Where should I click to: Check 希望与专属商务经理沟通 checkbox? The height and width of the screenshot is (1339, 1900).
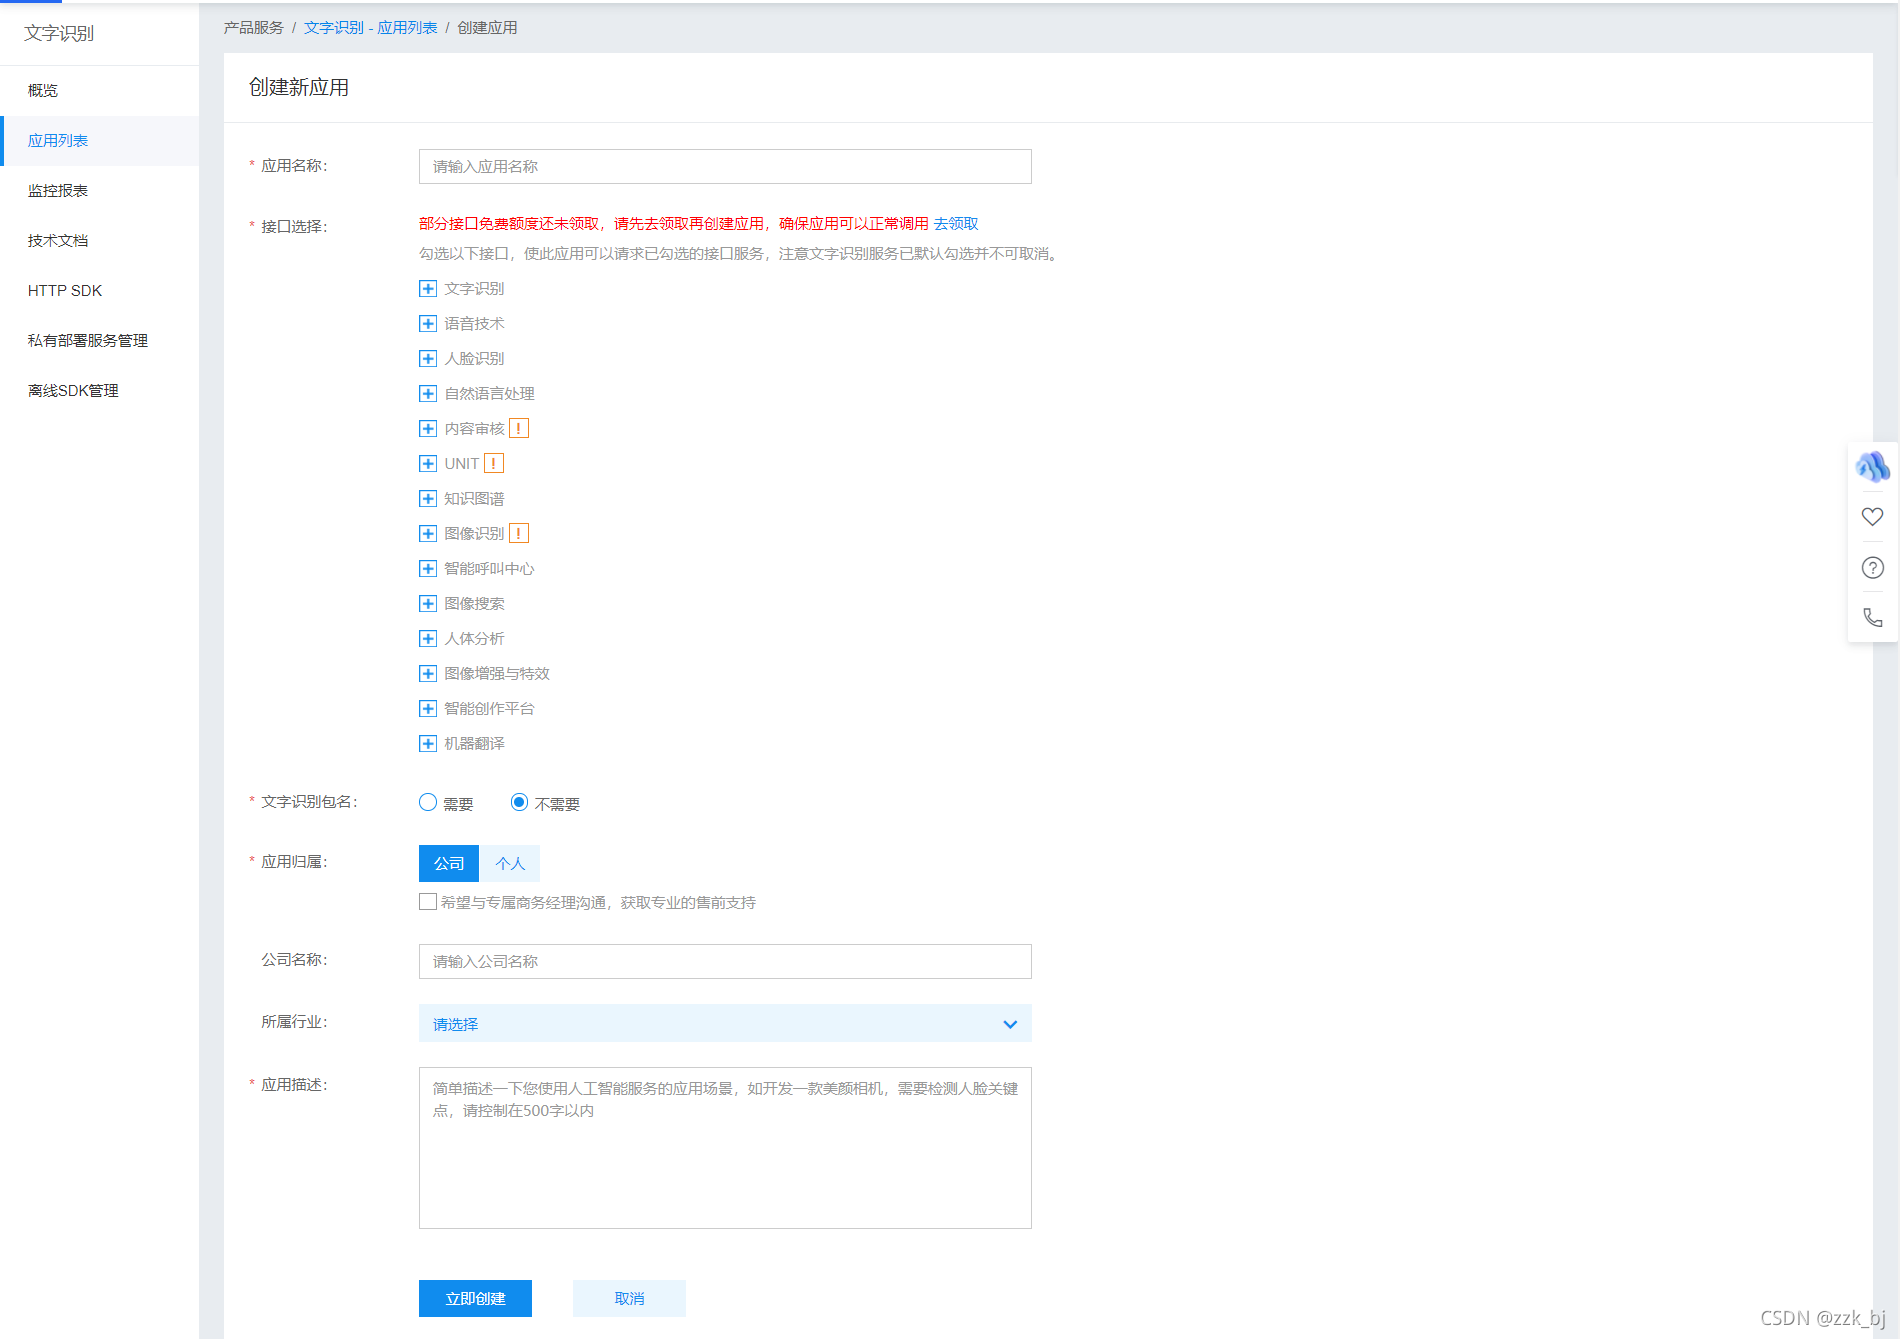(428, 901)
